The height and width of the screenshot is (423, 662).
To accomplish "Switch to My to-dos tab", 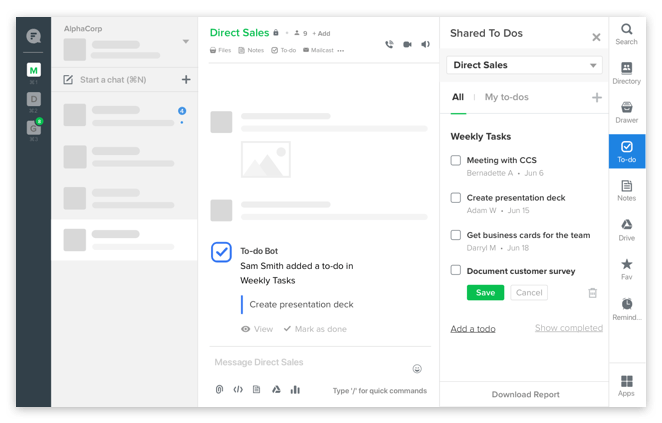I will 506,97.
